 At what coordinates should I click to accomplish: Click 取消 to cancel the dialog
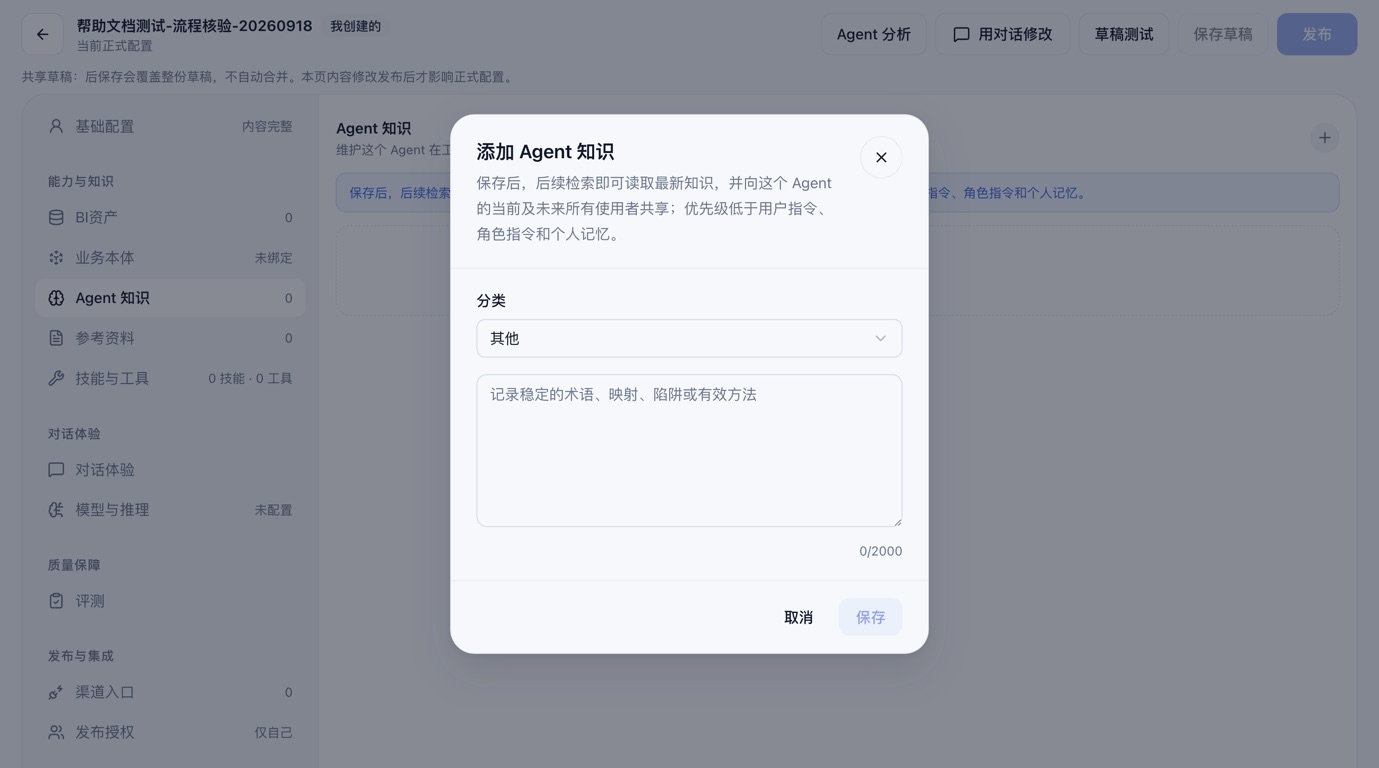[x=798, y=617]
